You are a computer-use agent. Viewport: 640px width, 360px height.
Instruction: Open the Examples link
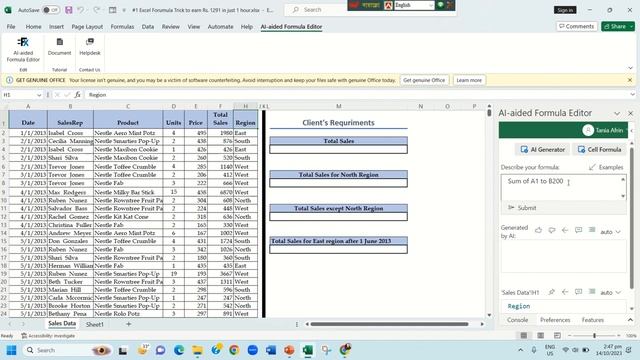tap(606, 167)
